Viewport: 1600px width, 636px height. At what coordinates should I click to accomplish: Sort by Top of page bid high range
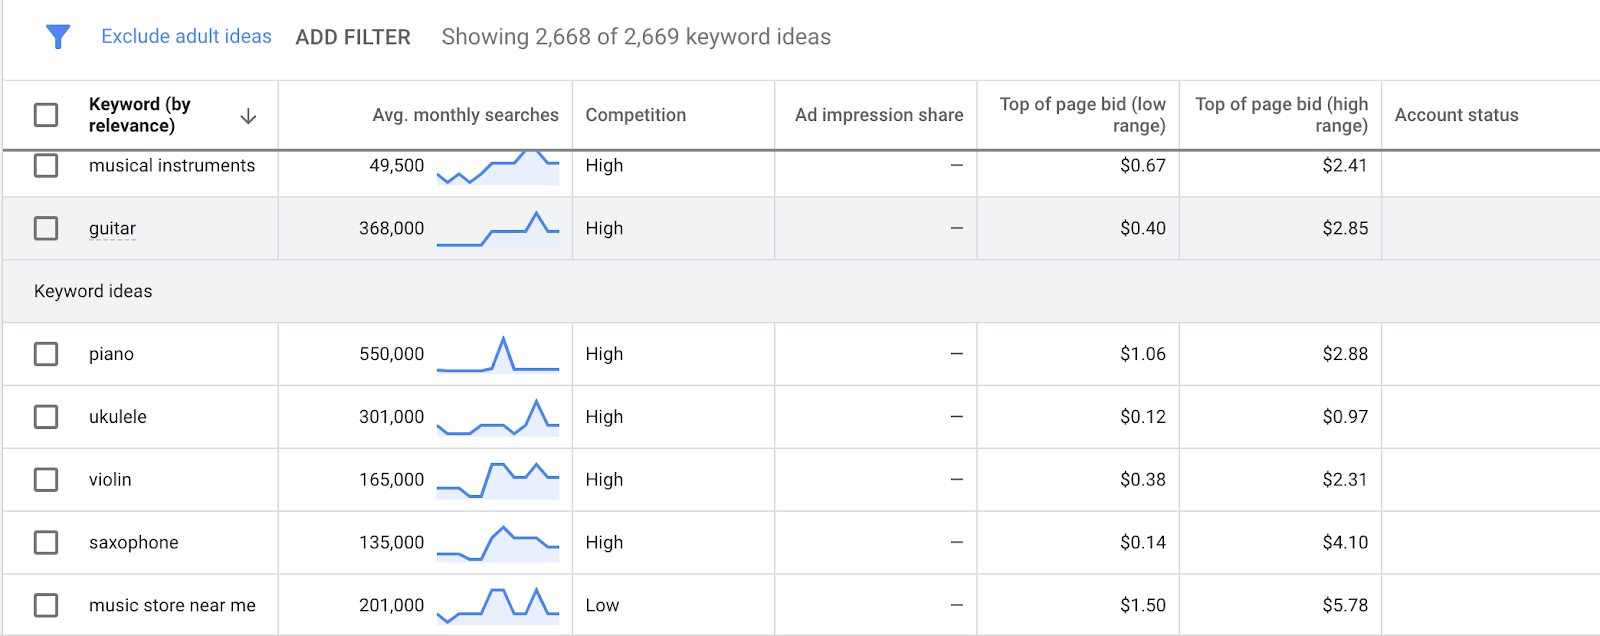click(x=1281, y=115)
